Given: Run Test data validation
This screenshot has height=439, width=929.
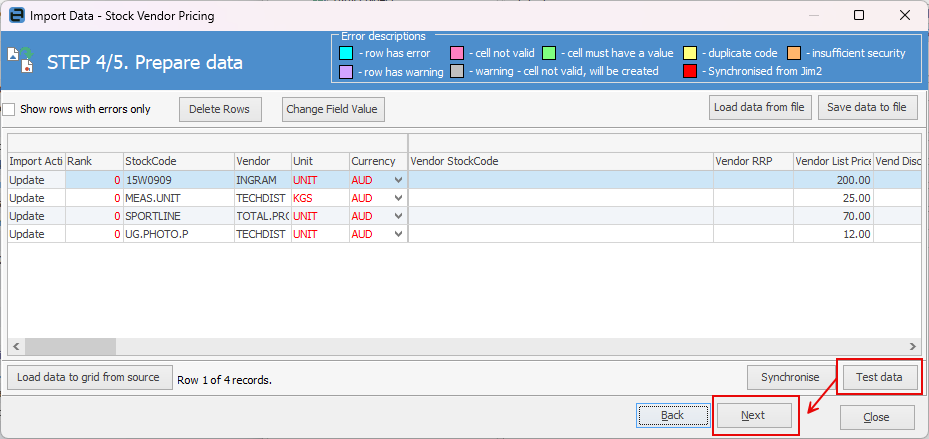Looking at the screenshot, I should click(x=879, y=377).
